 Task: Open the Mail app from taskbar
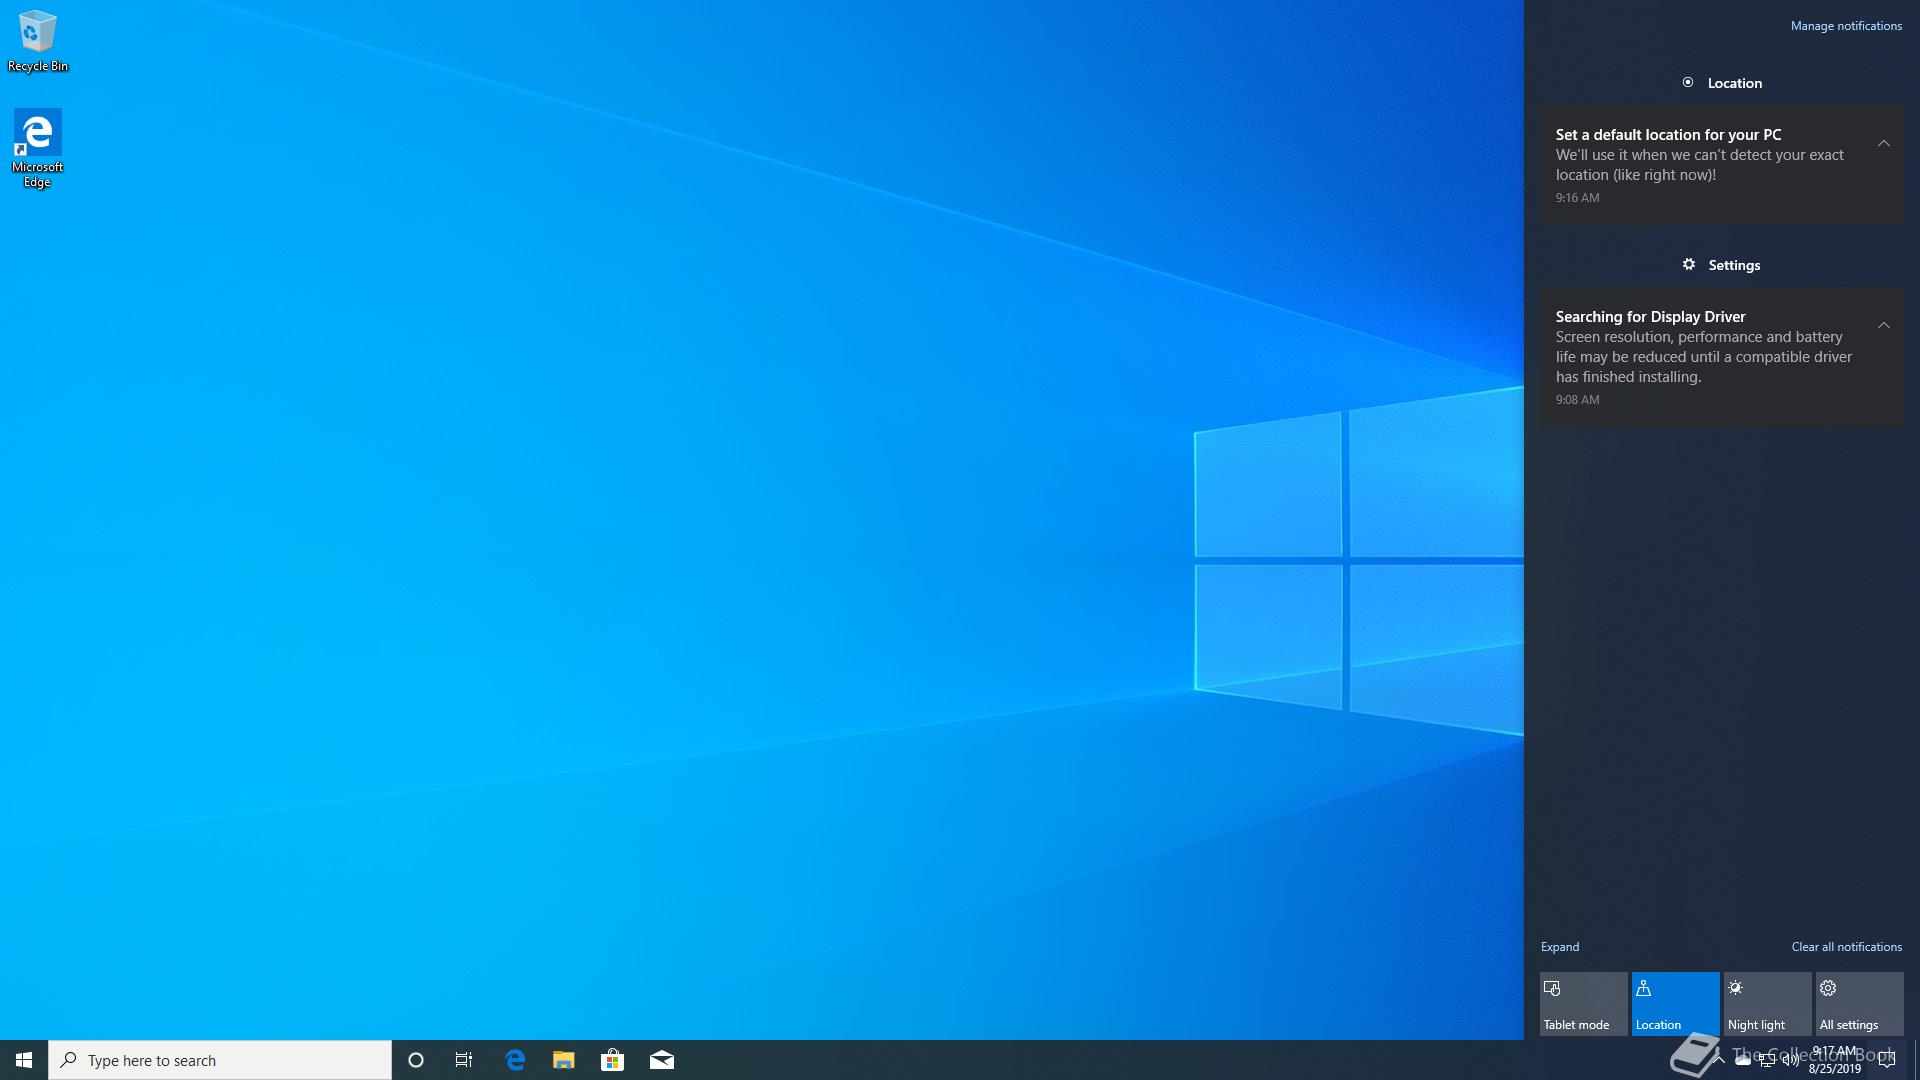[x=662, y=1060]
